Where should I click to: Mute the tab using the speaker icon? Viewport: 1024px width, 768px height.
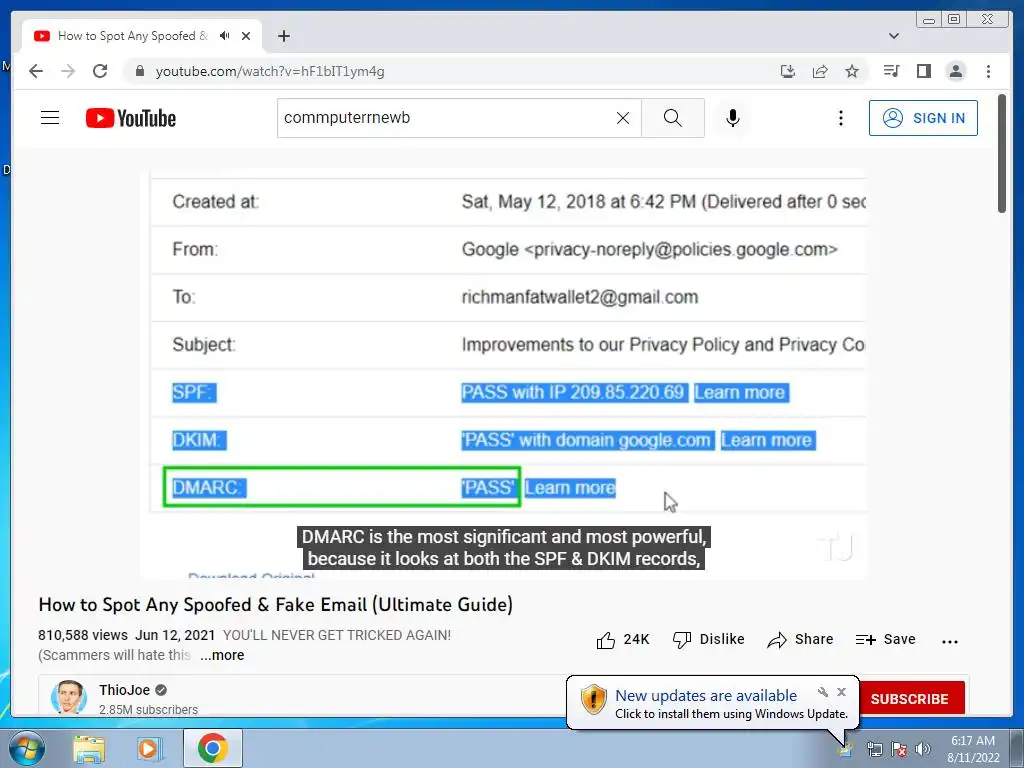click(225, 36)
